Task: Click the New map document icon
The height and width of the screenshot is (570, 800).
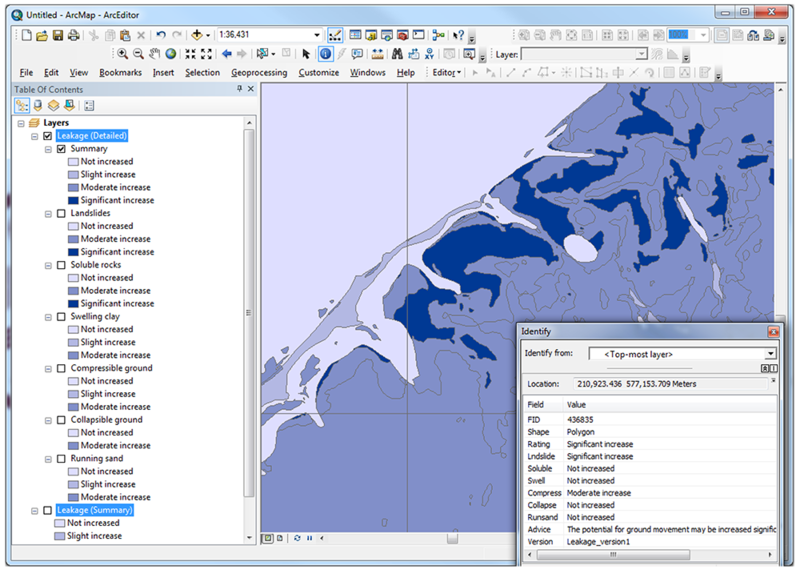Action: [27, 35]
